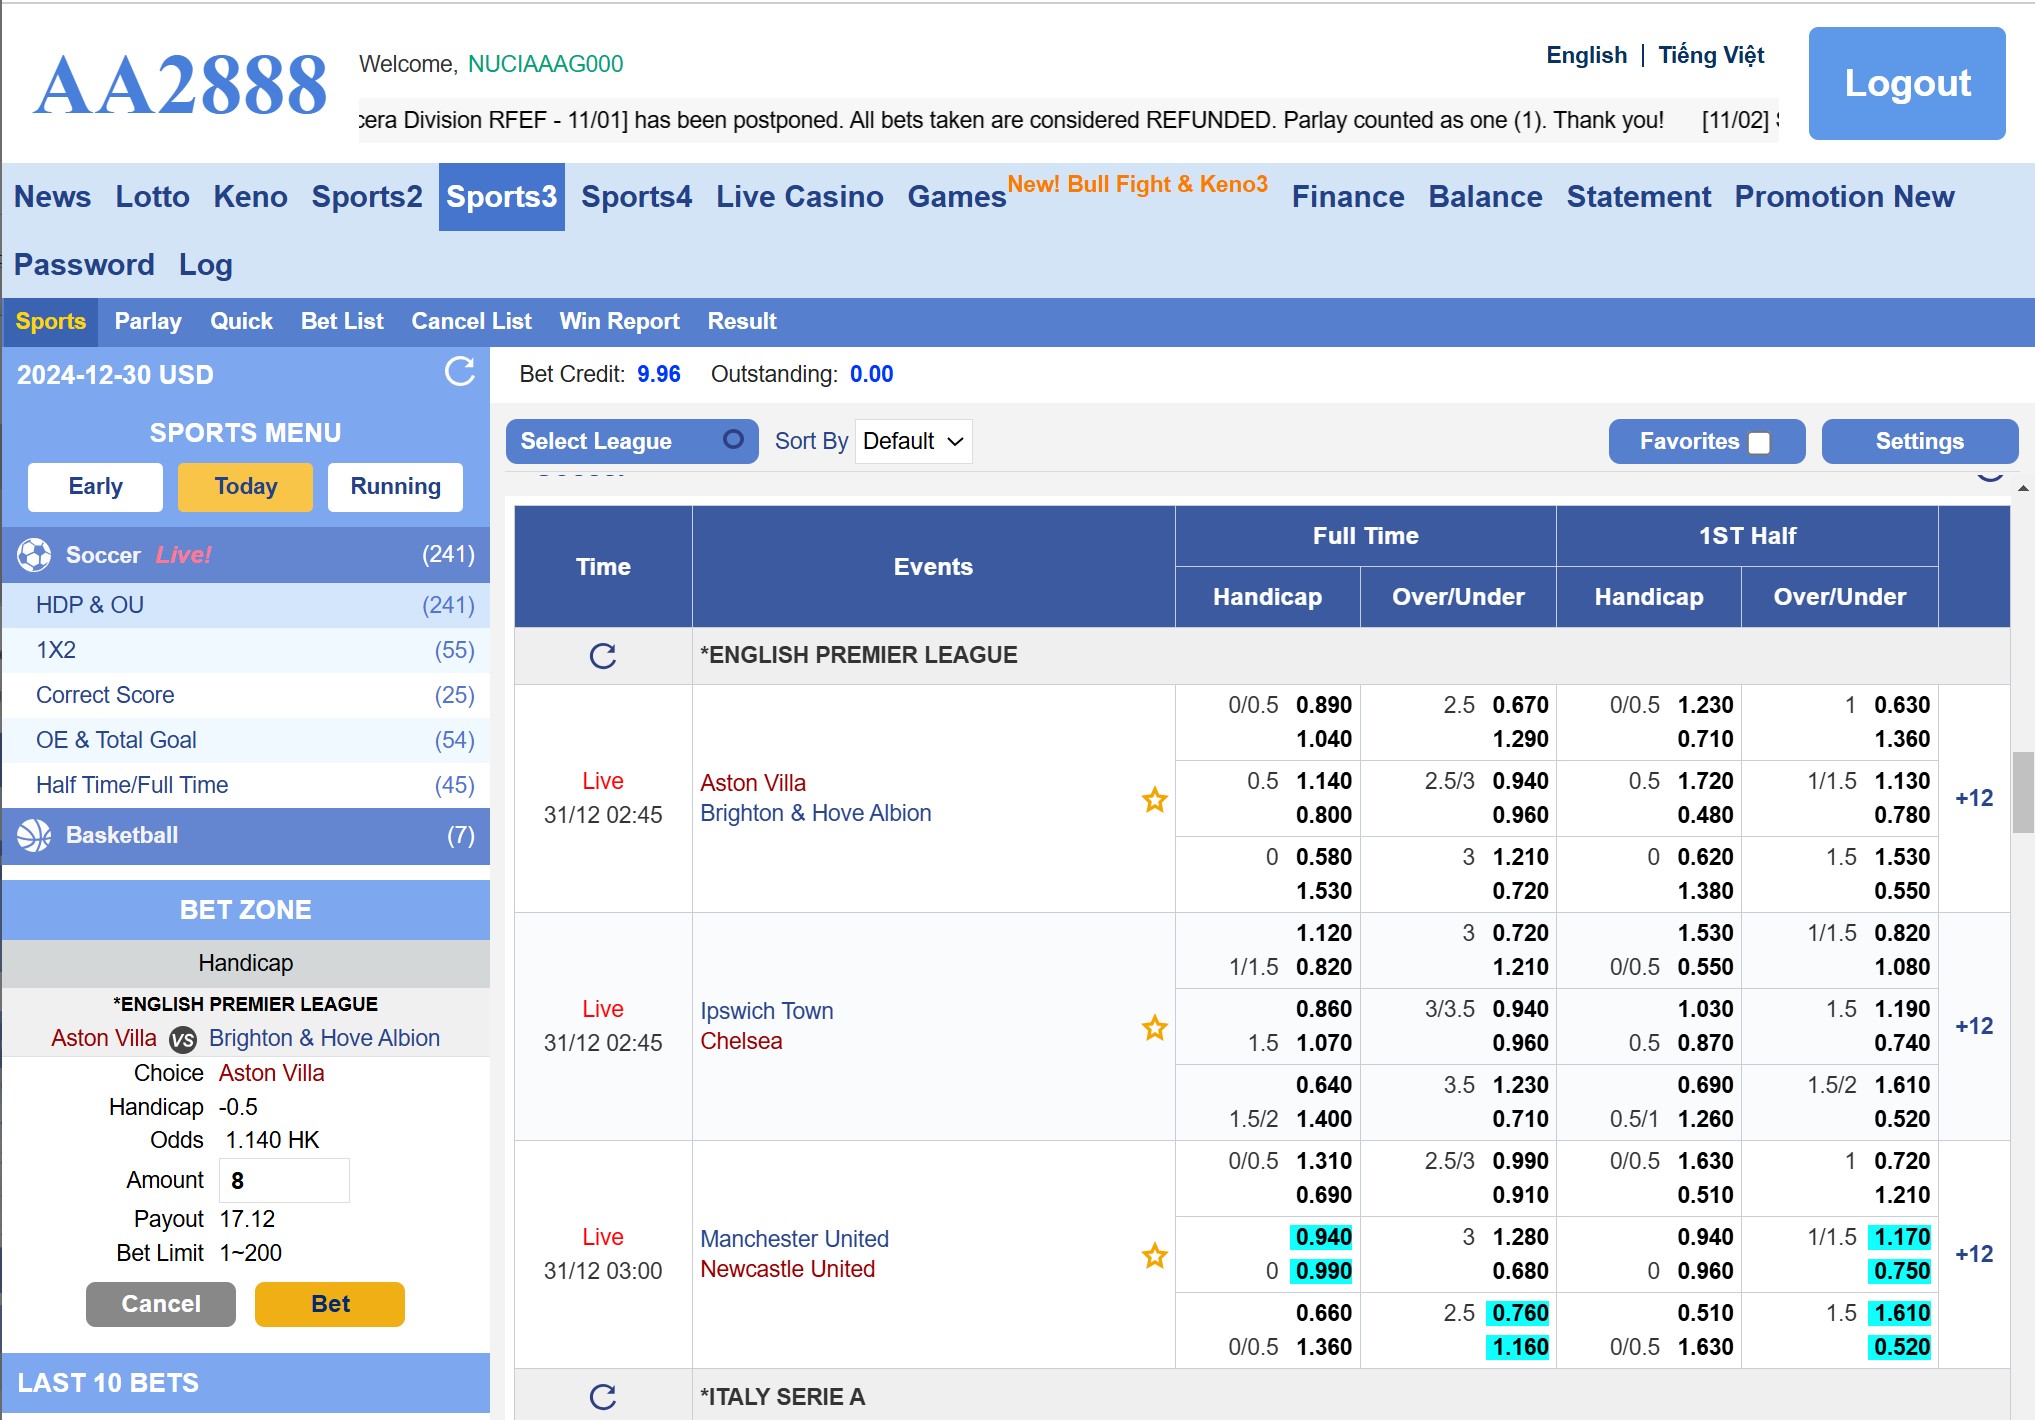Image resolution: width=2035 pixels, height=1420 pixels.
Task: Toggle the Favorites checkbox
Action: [x=1759, y=443]
